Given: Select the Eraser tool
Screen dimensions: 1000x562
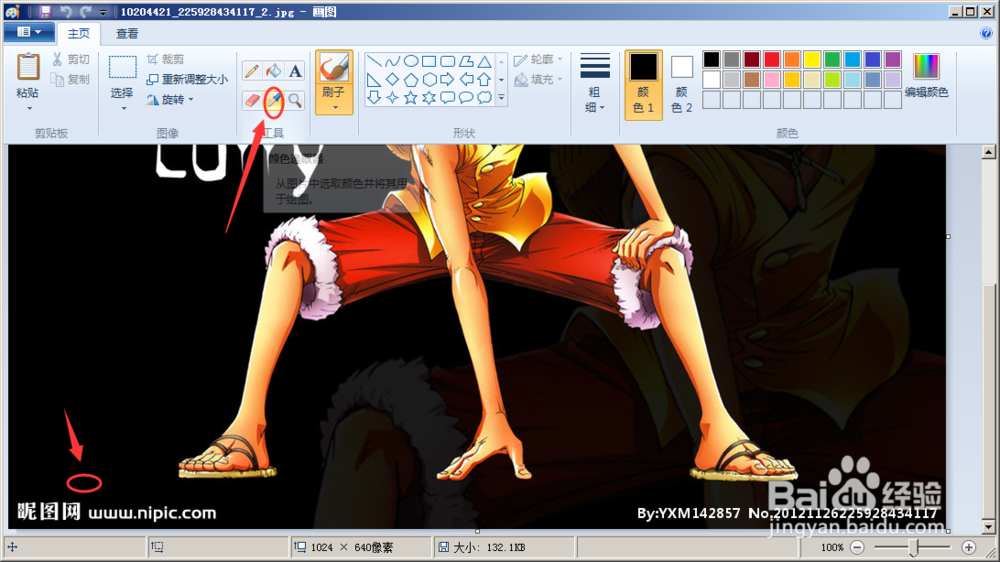Looking at the screenshot, I should coord(252,100).
